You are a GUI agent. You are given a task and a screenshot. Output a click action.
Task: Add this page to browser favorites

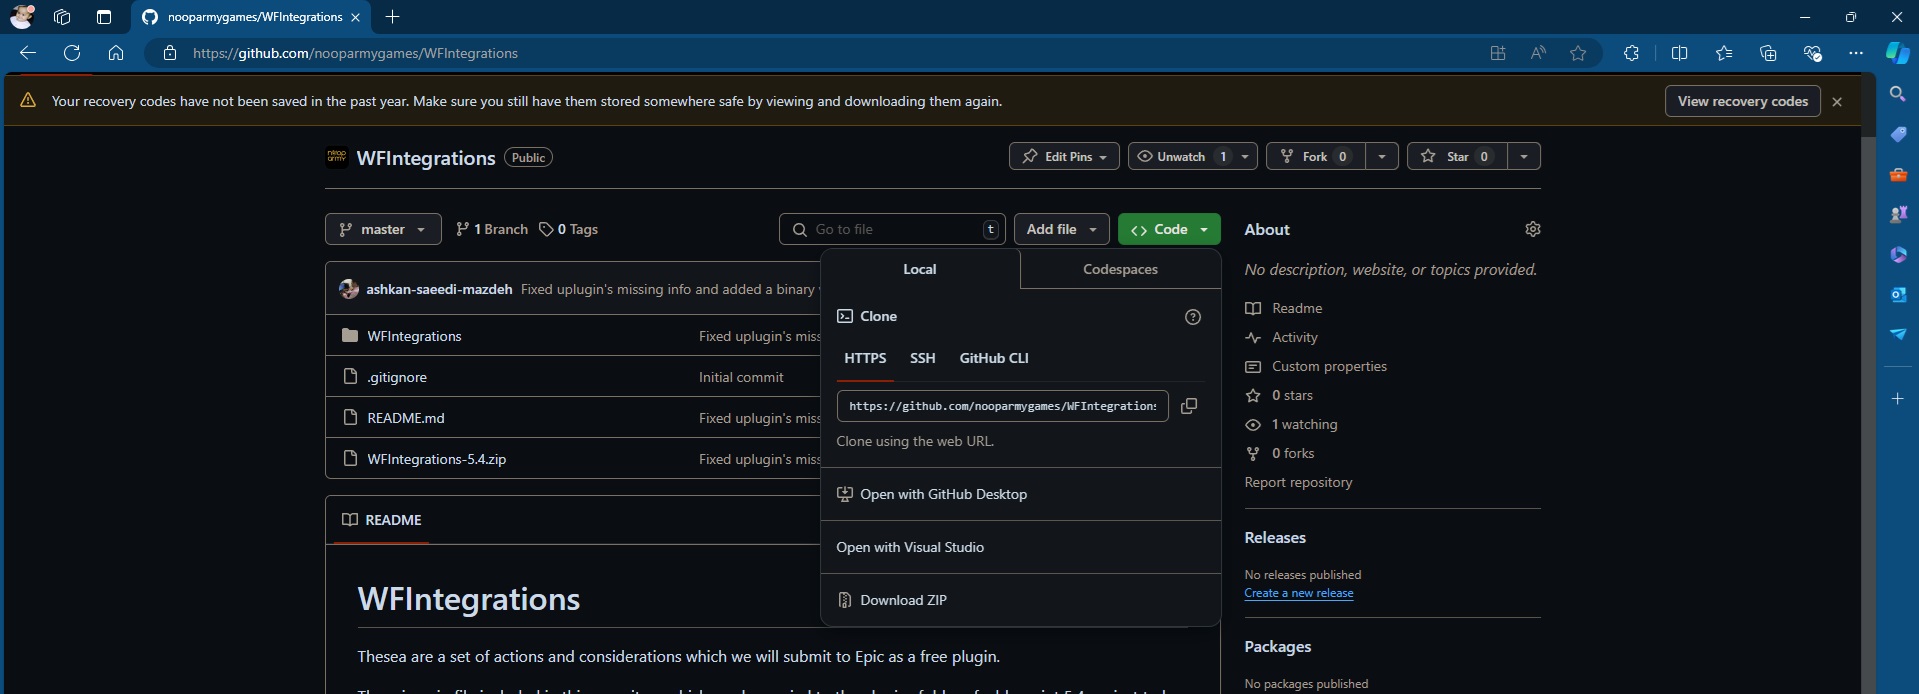tap(1578, 53)
